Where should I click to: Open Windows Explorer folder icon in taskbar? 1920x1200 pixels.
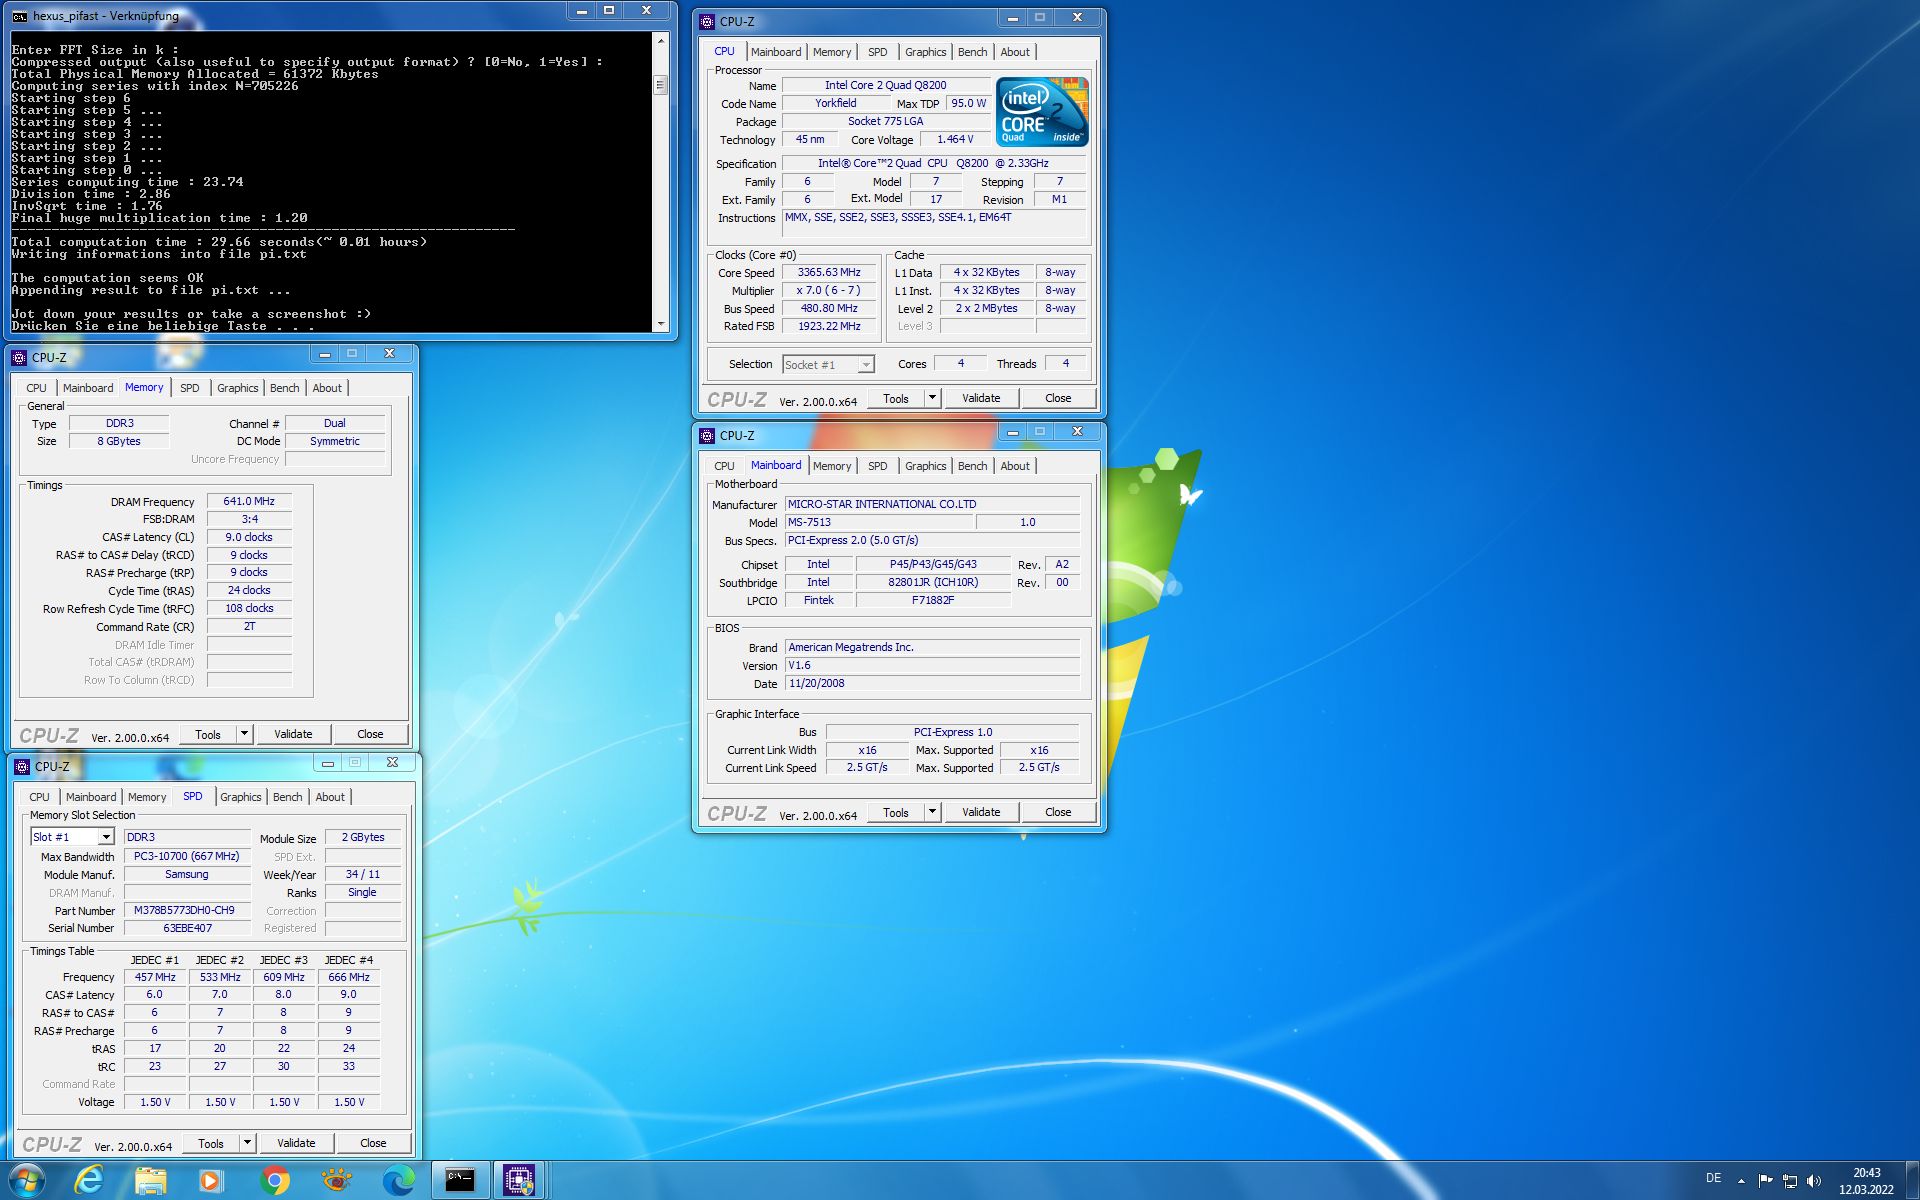pyautogui.click(x=151, y=1180)
